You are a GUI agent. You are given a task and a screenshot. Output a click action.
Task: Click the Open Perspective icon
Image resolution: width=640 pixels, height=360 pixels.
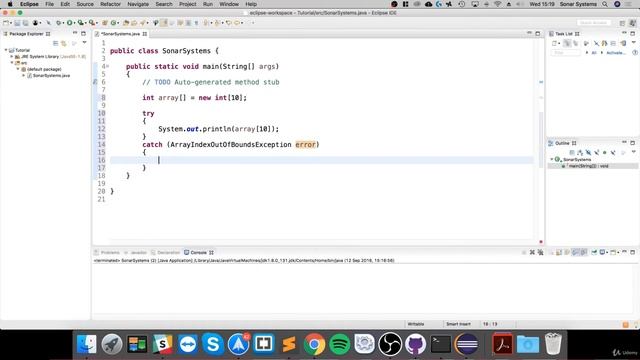pyautogui.click(x=622, y=23)
